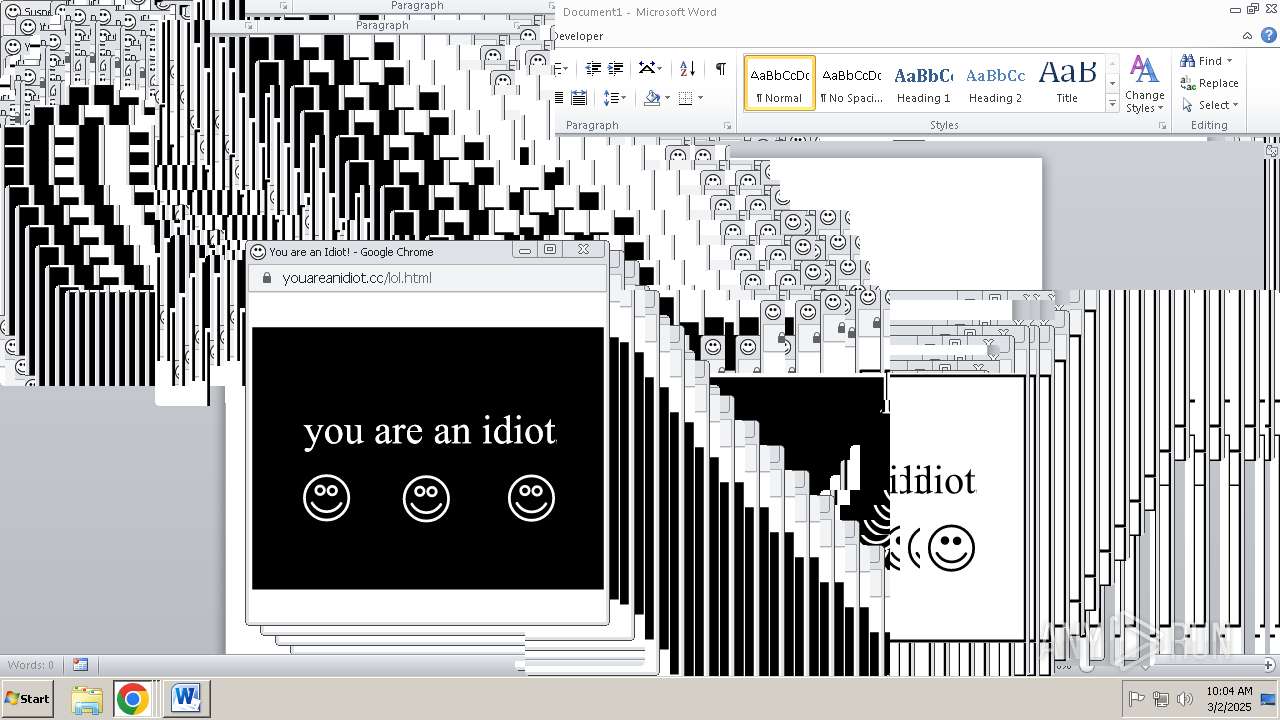
Task: Click the right smiley face on the black page
Action: click(531, 498)
